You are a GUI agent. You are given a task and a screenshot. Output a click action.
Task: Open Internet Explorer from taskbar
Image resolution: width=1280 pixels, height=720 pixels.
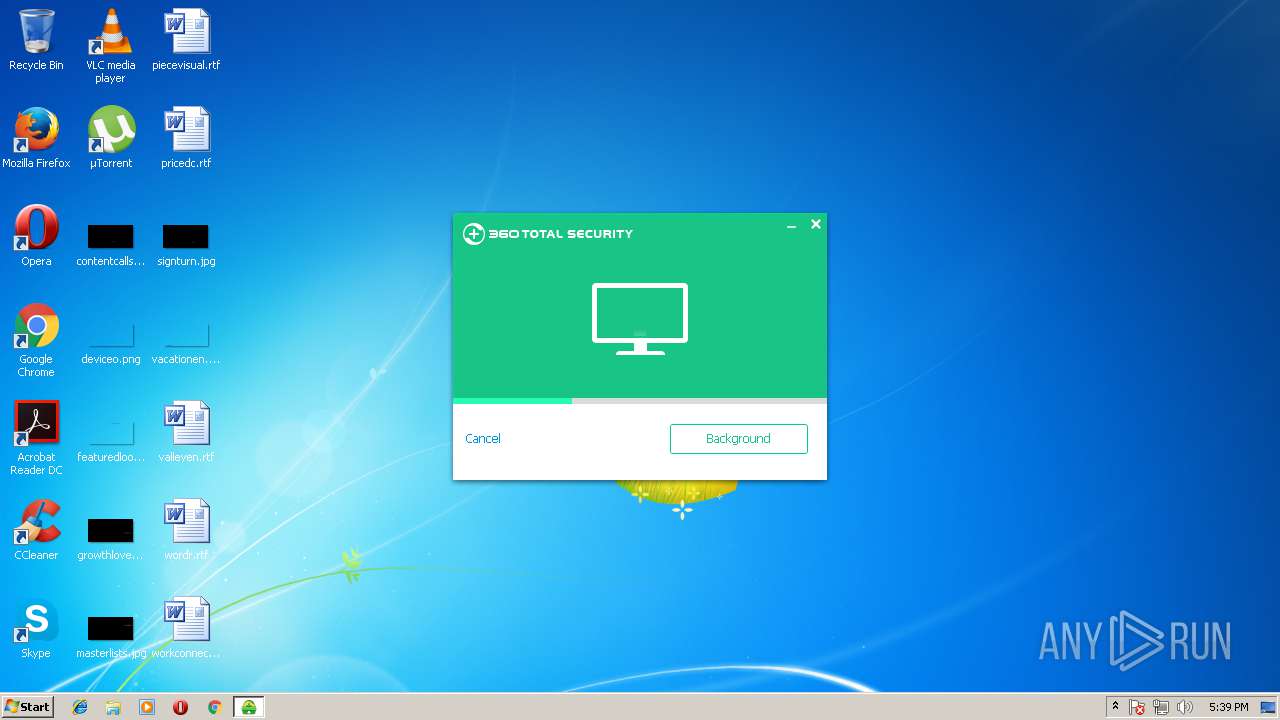pos(80,707)
